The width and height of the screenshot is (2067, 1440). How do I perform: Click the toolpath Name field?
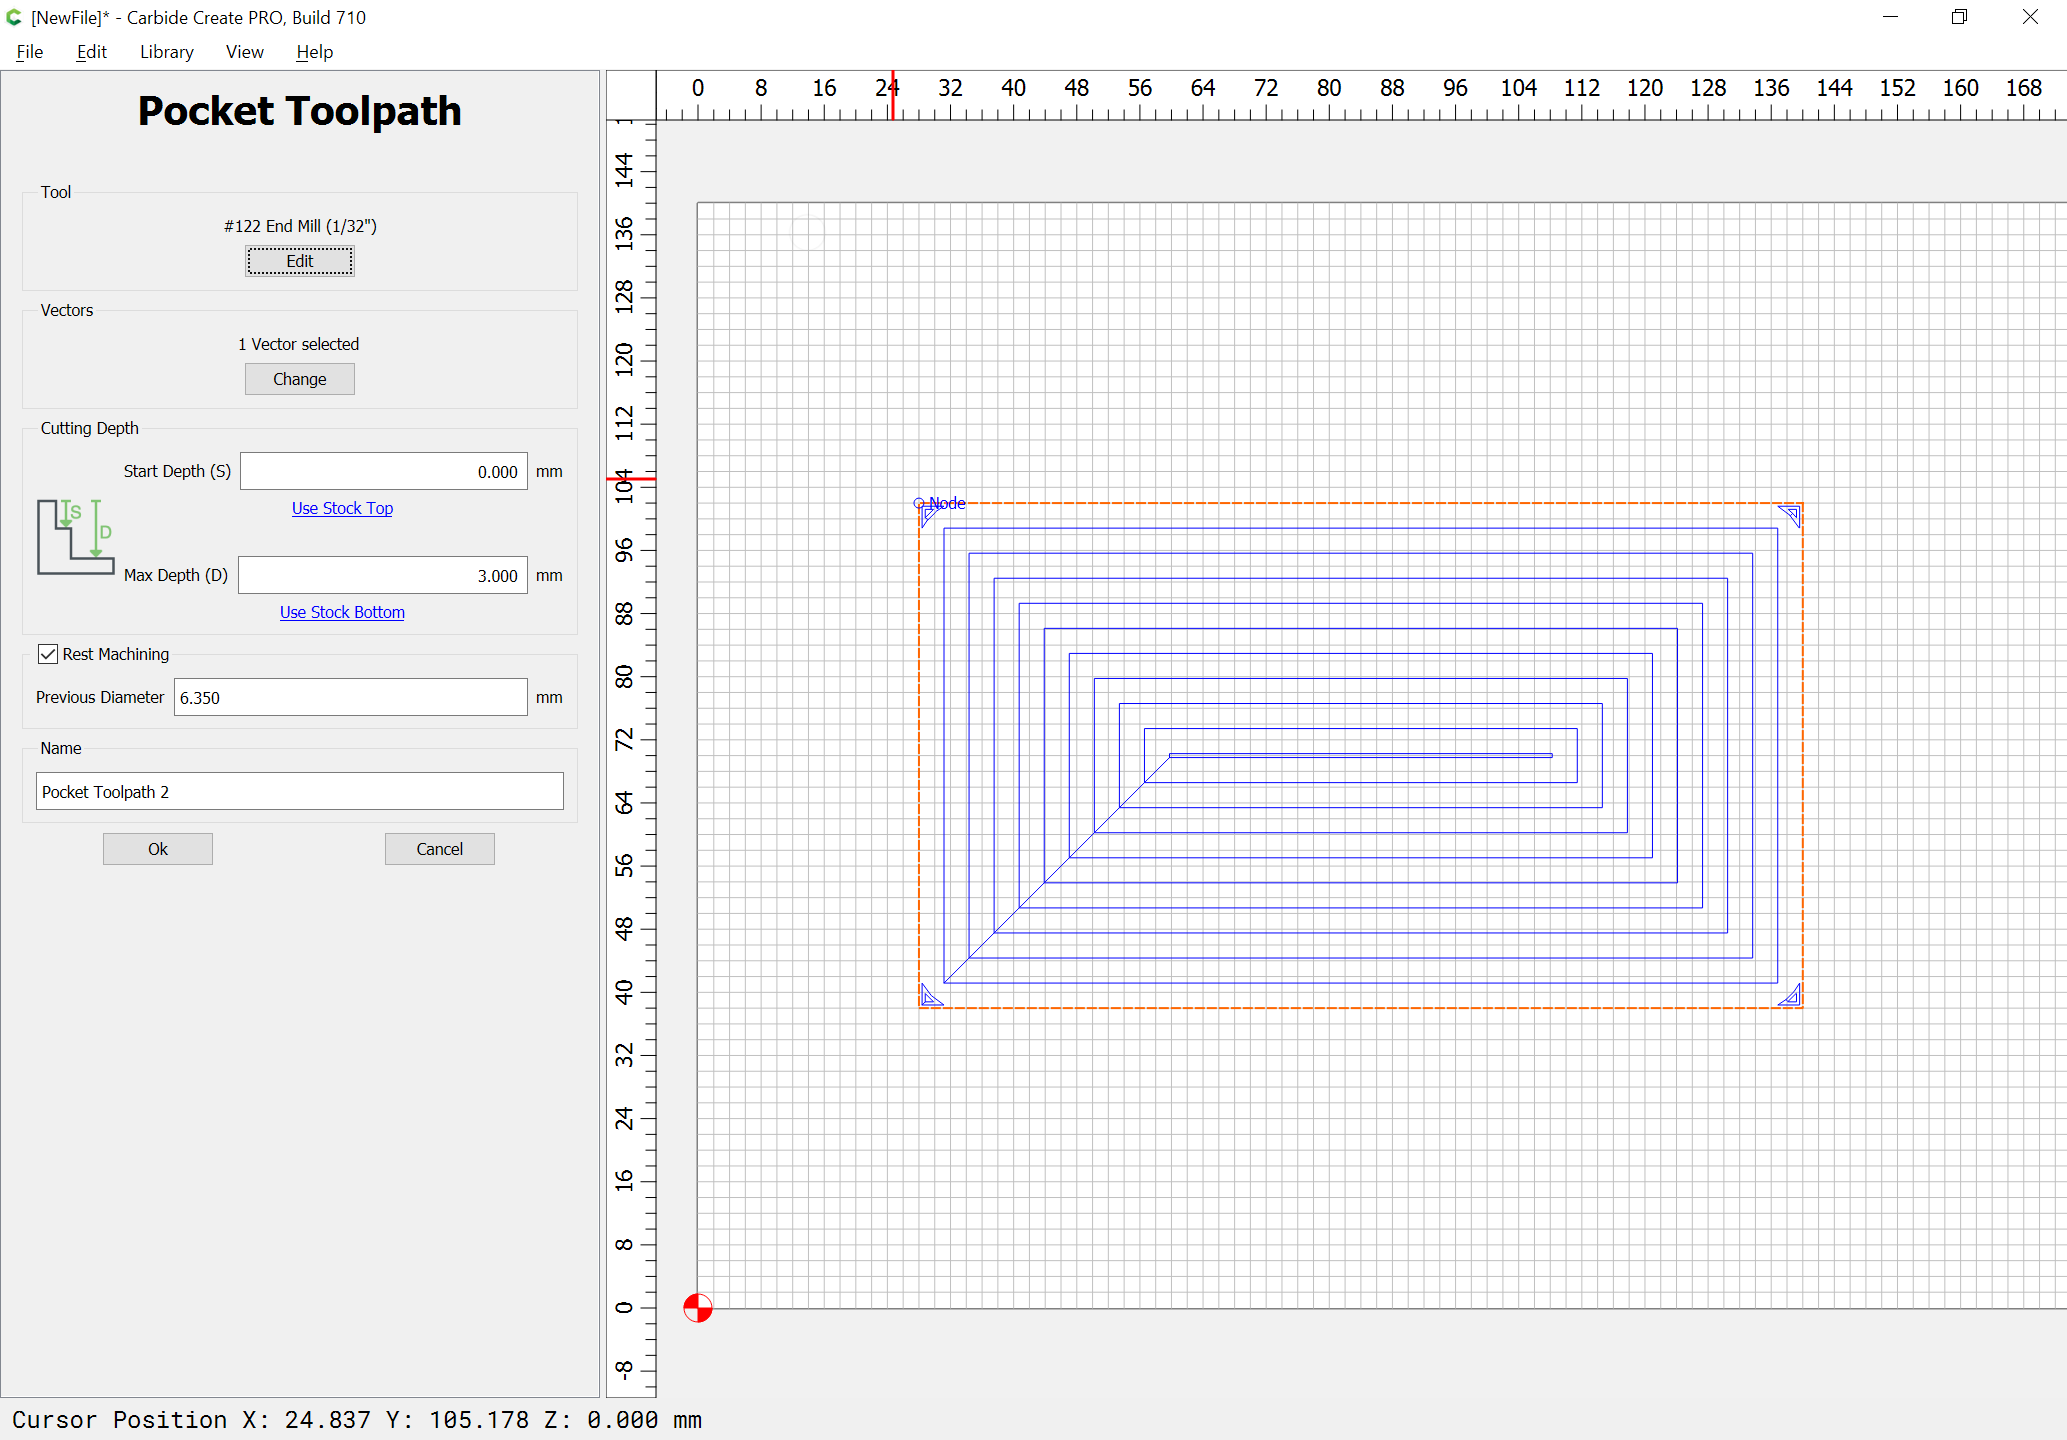(x=300, y=791)
